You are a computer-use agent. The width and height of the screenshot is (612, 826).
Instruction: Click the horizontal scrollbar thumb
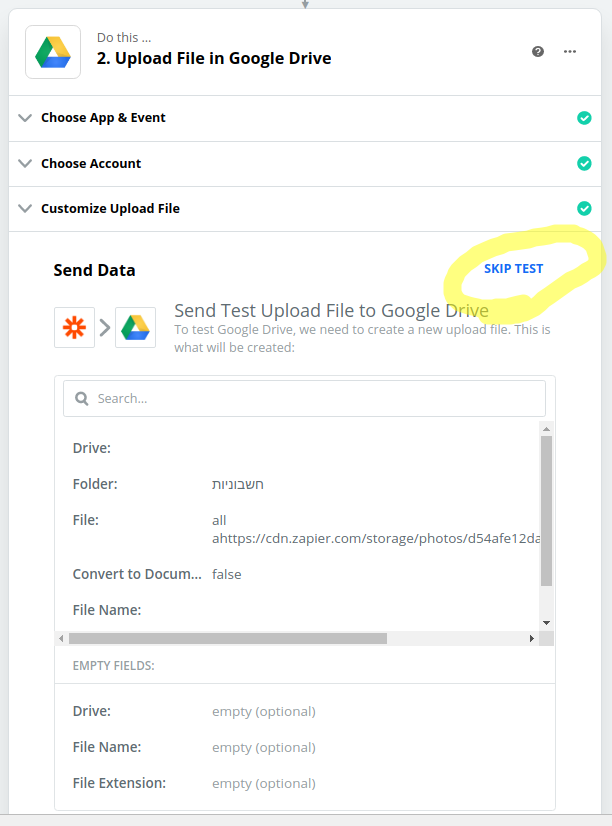228,638
